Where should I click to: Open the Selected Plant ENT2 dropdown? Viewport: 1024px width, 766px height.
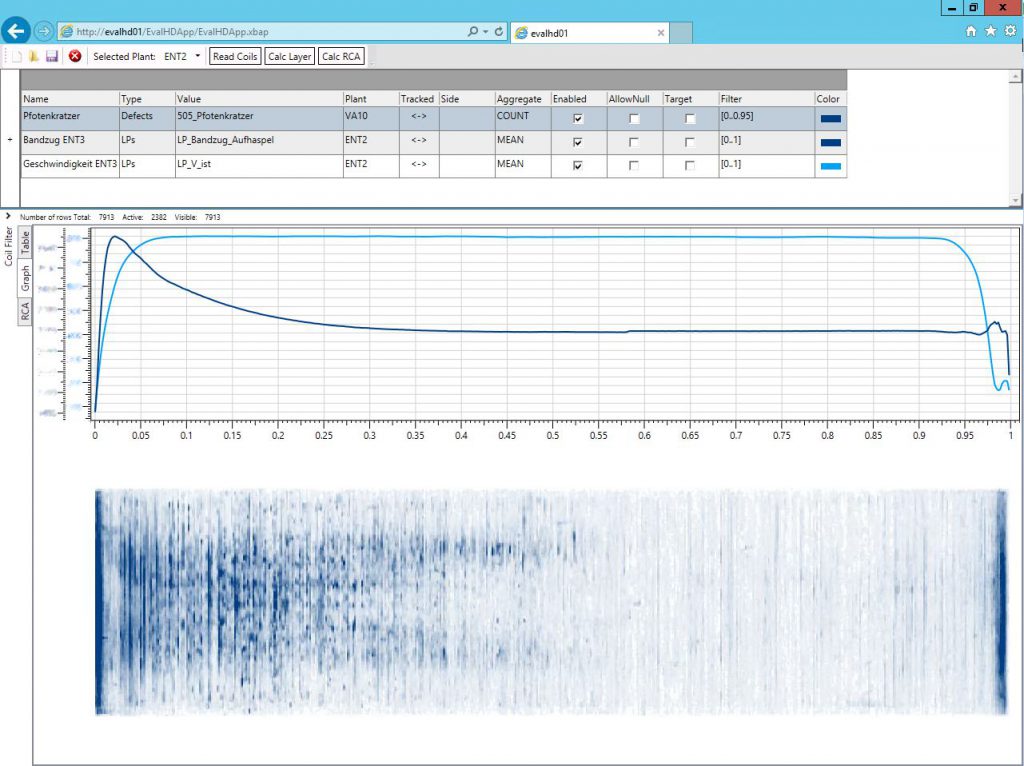(x=198, y=57)
